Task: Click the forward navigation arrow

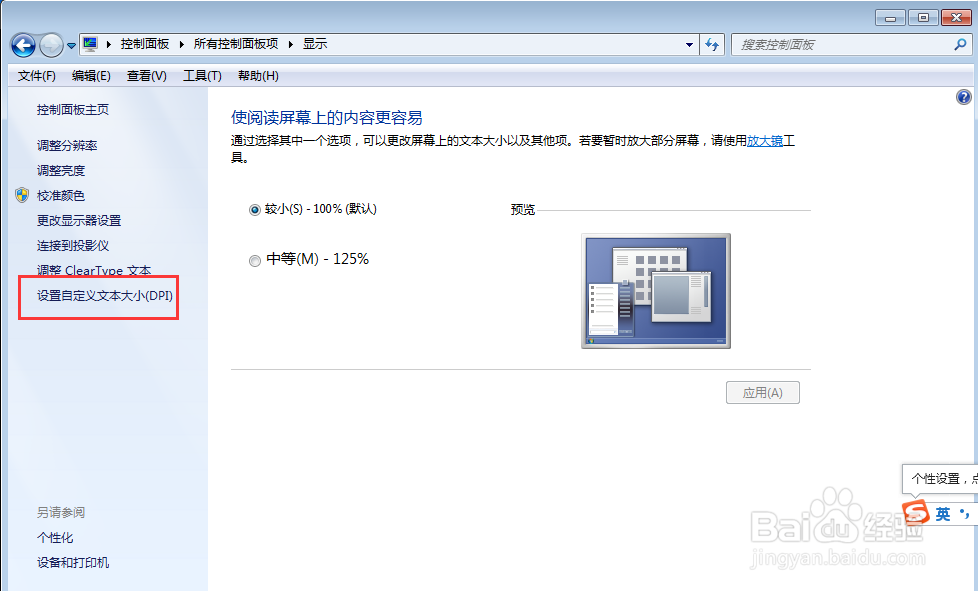Action: tap(49, 44)
